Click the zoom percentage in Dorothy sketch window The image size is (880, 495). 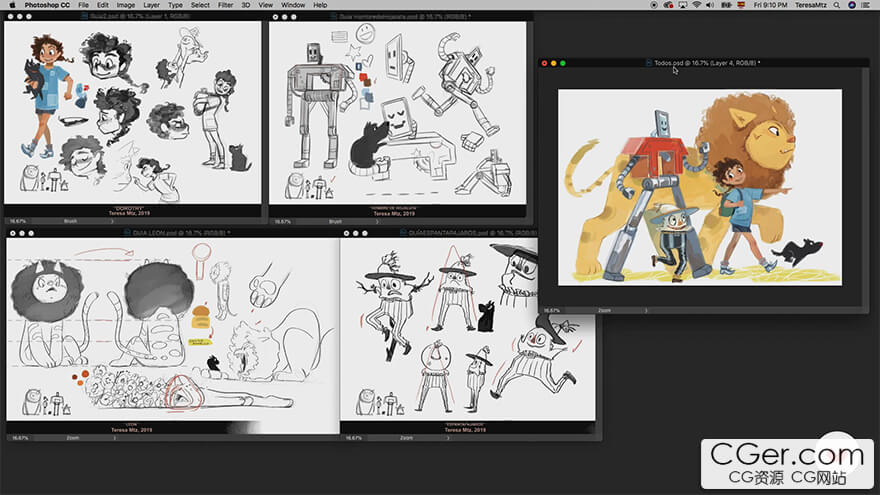(x=17, y=221)
